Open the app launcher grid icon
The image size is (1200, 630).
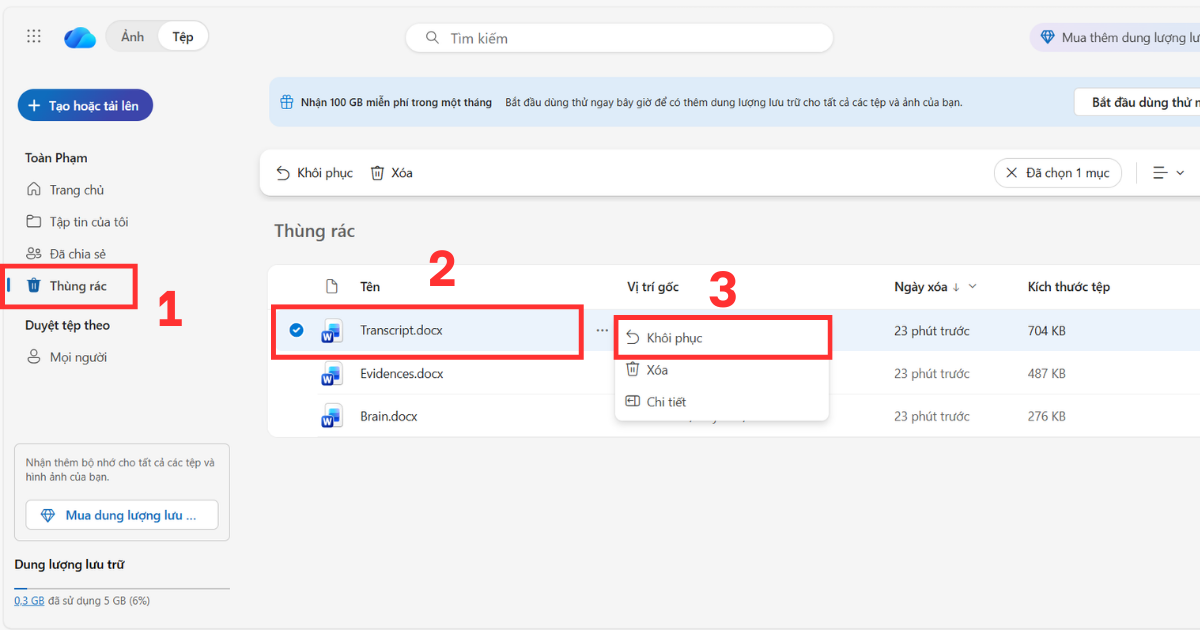pyautogui.click(x=33, y=36)
